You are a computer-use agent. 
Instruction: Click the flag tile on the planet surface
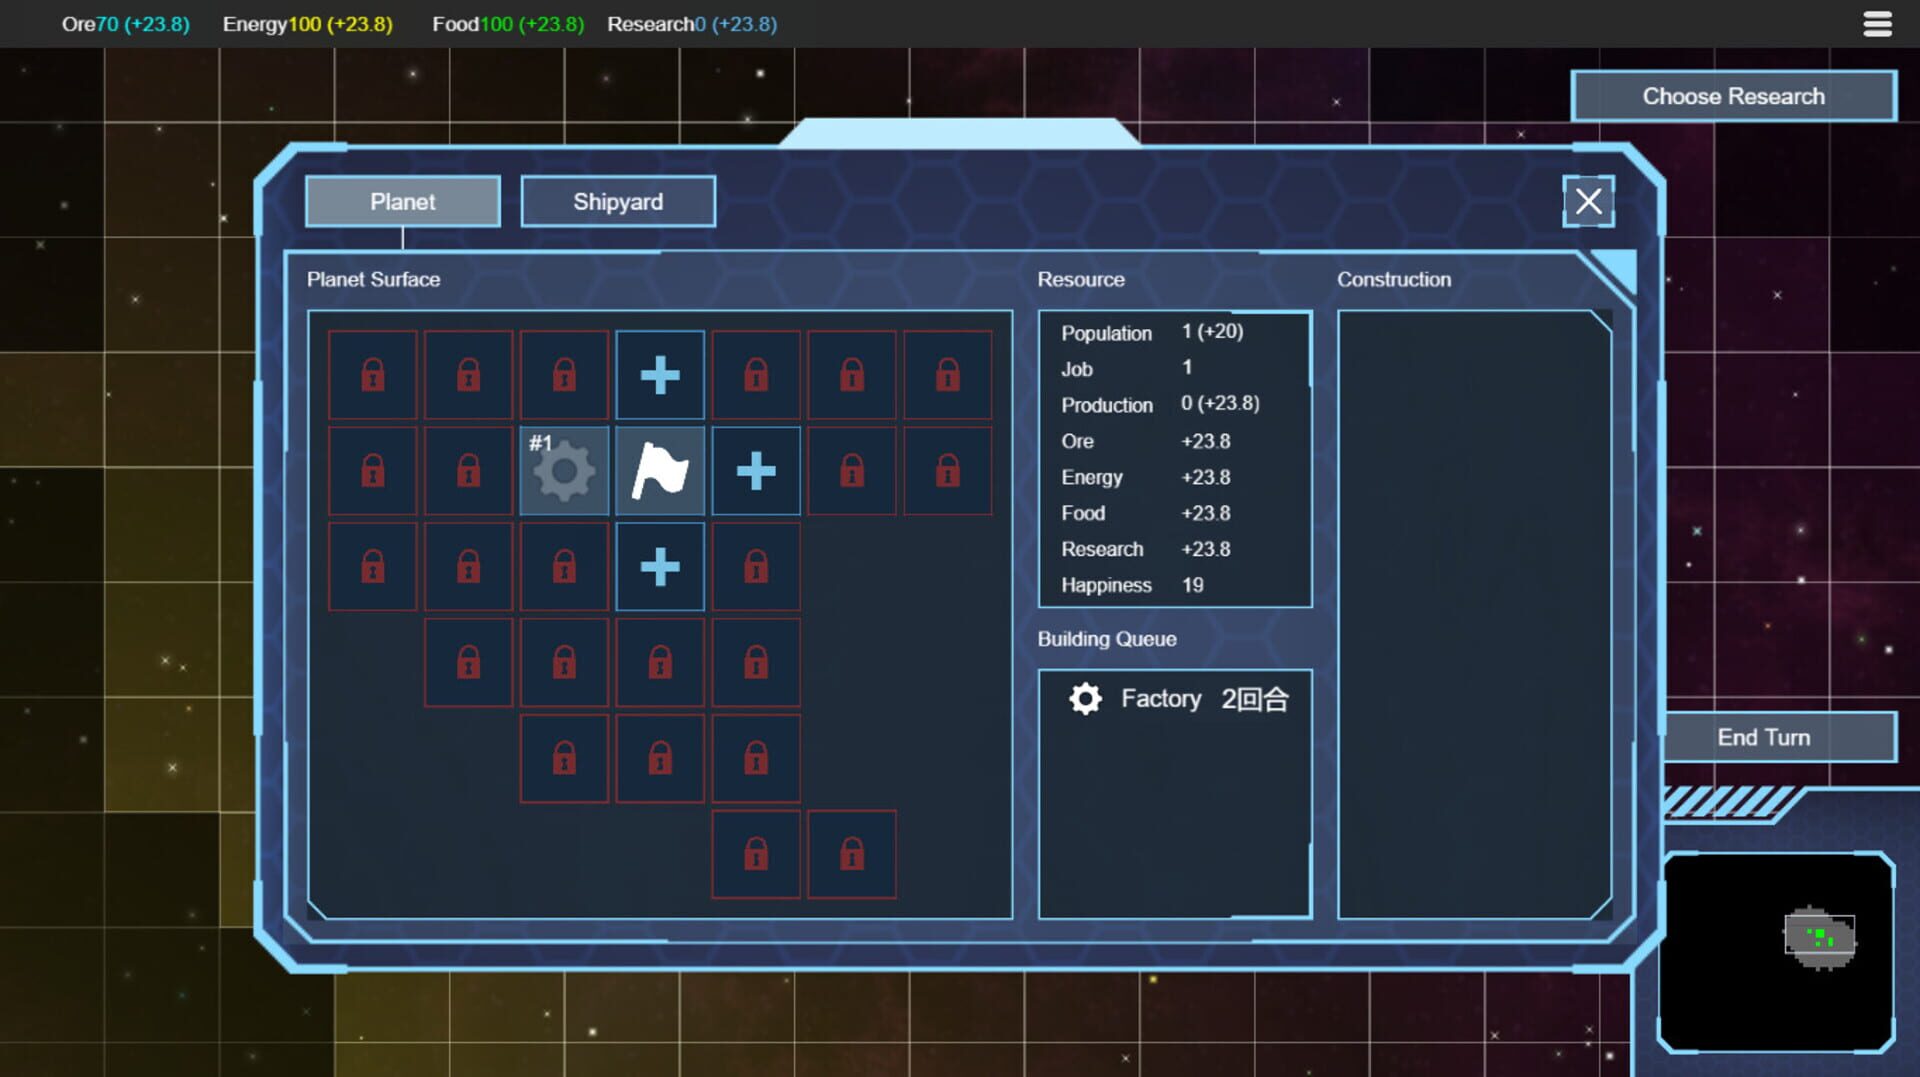[x=659, y=470]
